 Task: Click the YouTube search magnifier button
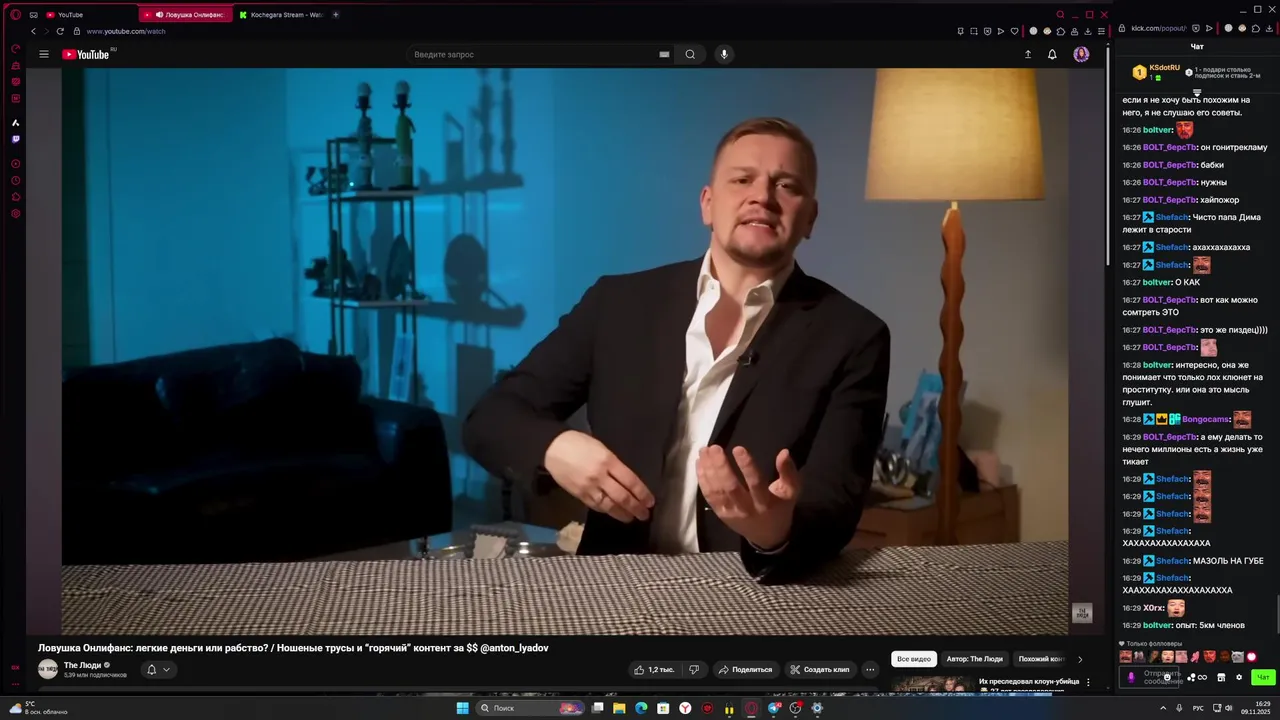pos(690,54)
